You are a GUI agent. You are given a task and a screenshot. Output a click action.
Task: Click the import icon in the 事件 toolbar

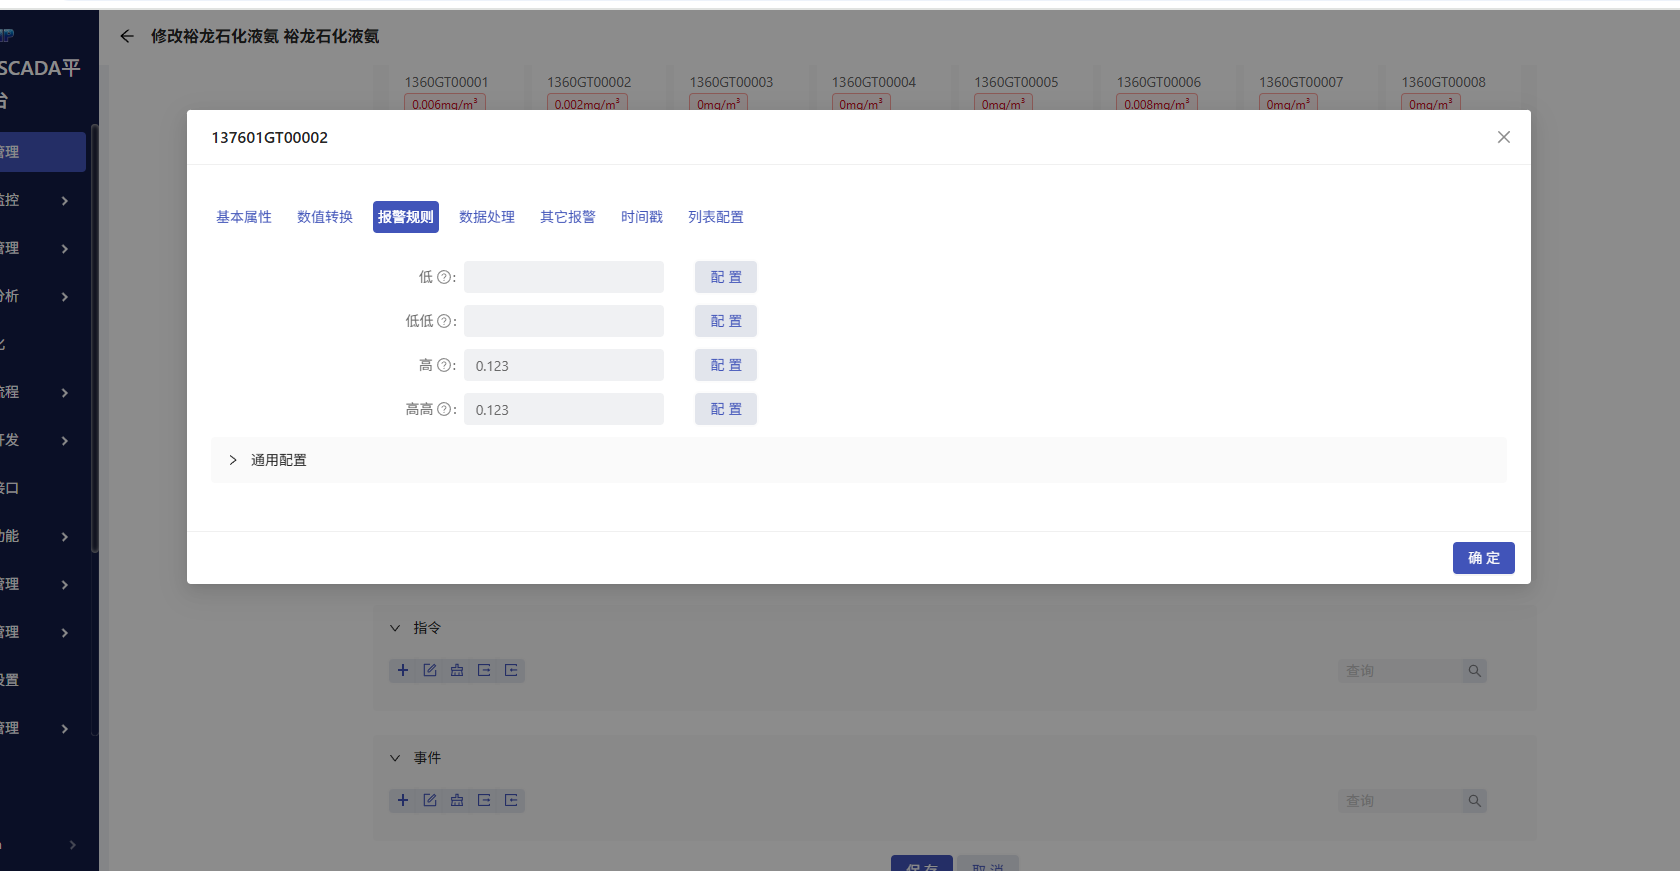coord(511,800)
